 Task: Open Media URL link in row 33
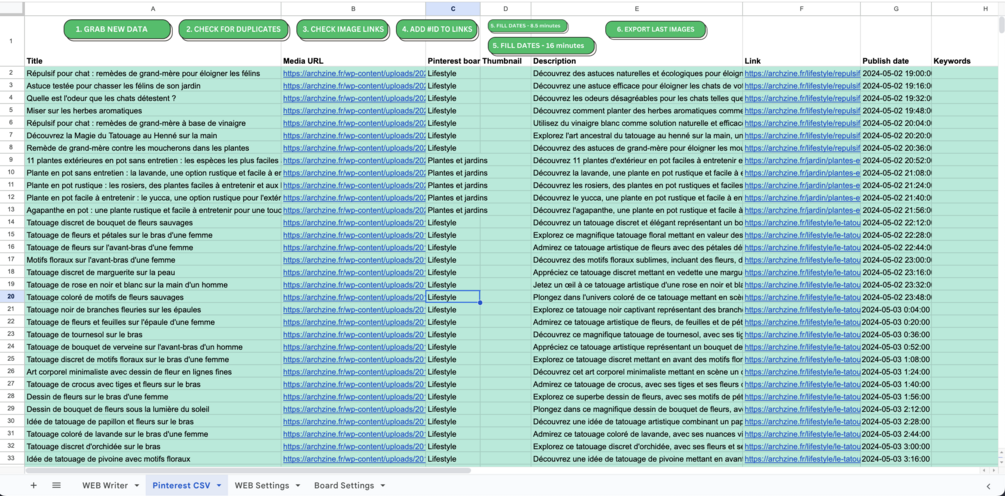(x=354, y=459)
